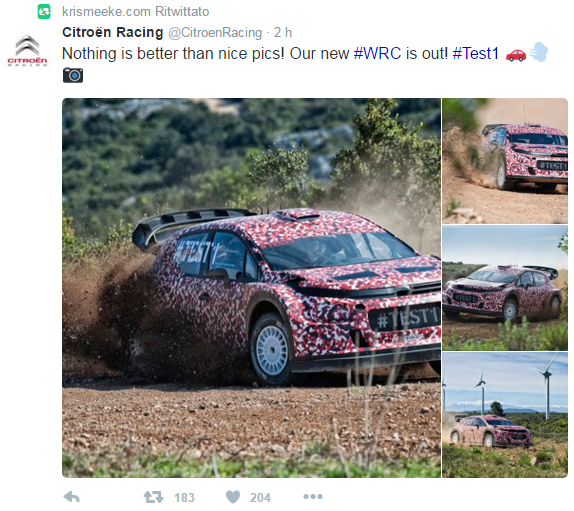This screenshot has width=574, height=511.
Task: Open the @CitroenRacing handle link
Action: [215, 33]
